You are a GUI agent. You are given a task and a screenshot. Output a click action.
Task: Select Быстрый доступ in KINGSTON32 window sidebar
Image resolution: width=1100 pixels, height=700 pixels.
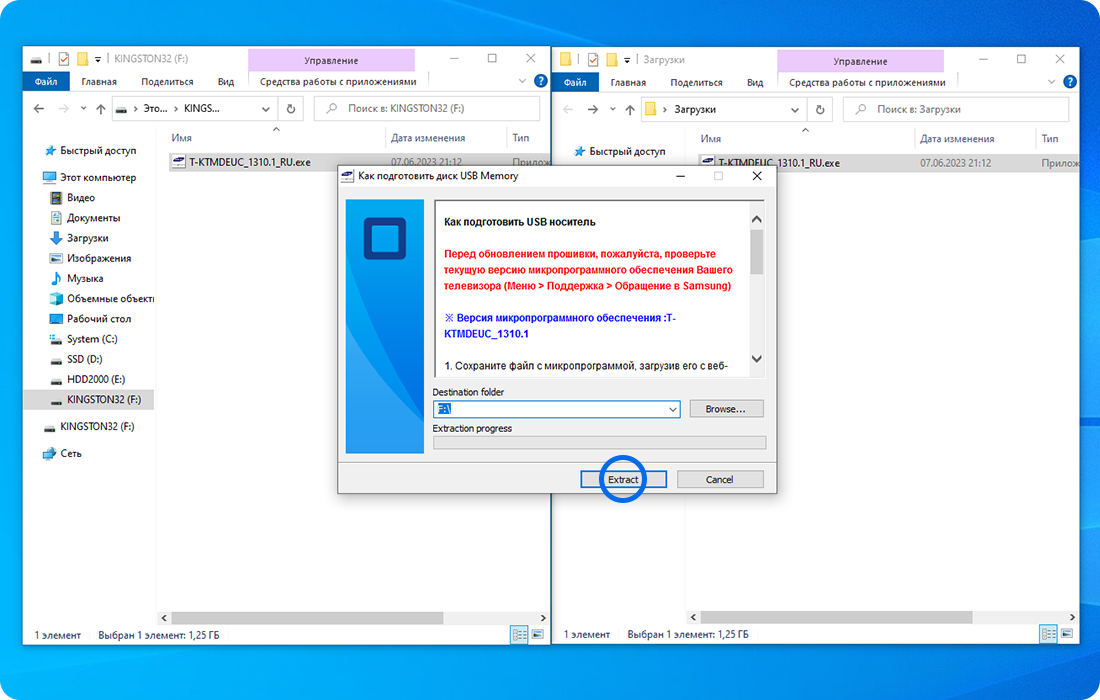[90, 151]
